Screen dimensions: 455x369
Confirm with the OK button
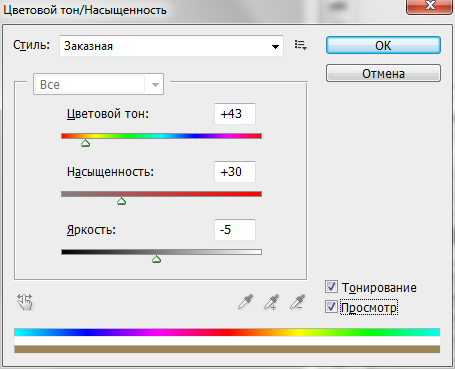click(x=383, y=45)
